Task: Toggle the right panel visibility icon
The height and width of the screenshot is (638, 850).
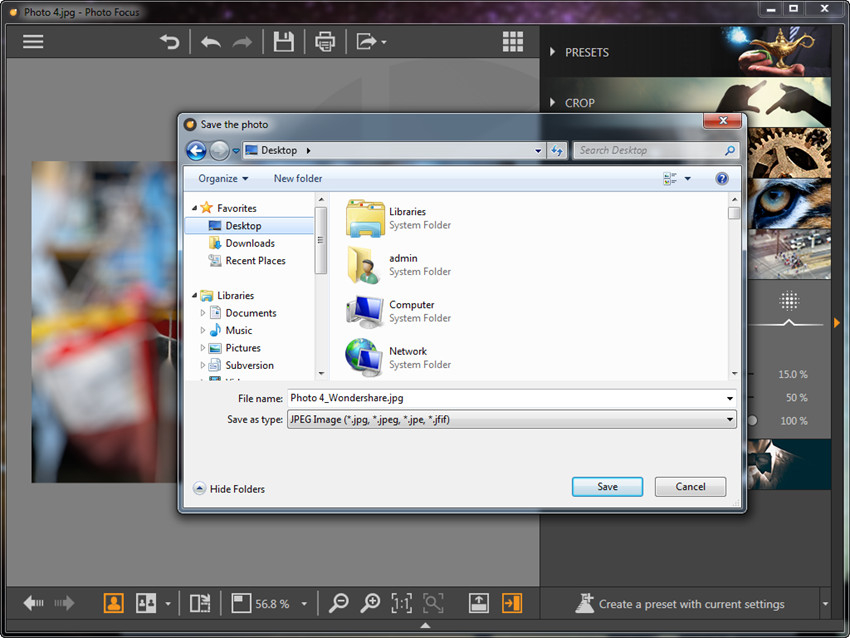Action: click(x=512, y=603)
